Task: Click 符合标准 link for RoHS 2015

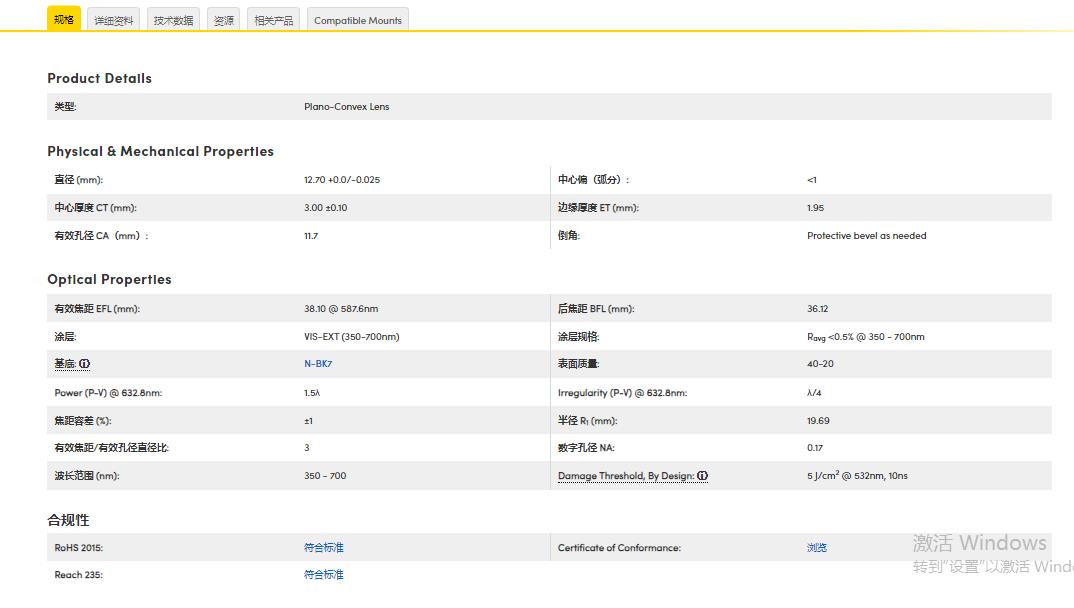Action: [x=324, y=548]
